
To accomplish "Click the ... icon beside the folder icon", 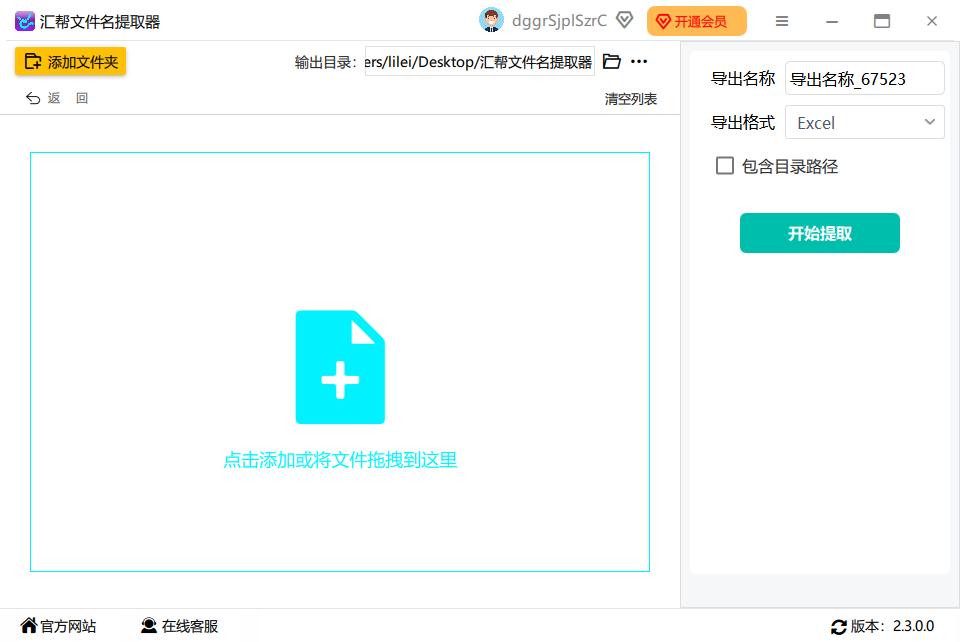I will coord(638,61).
